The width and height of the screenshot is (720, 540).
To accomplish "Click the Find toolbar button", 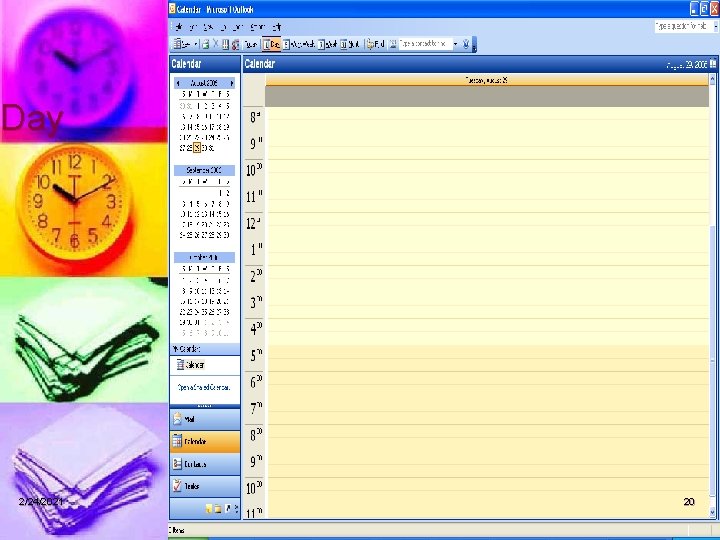I will point(376,44).
